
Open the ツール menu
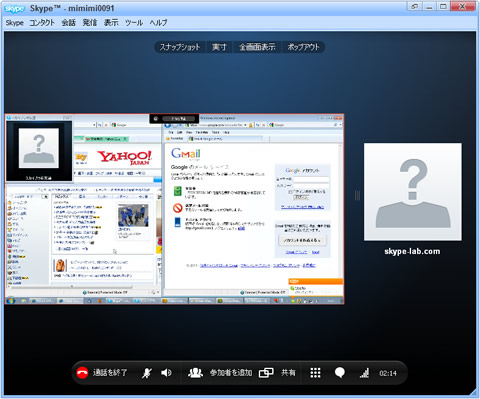point(134,23)
